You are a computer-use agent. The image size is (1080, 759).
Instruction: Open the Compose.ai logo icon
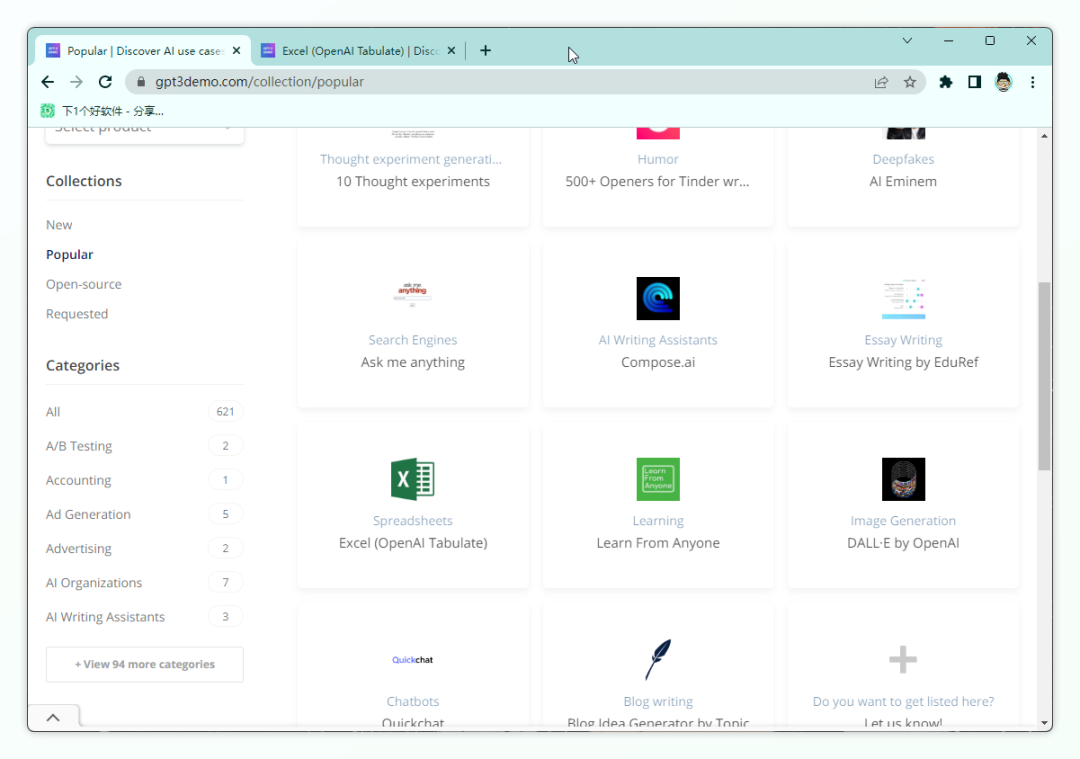click(658, 298)
